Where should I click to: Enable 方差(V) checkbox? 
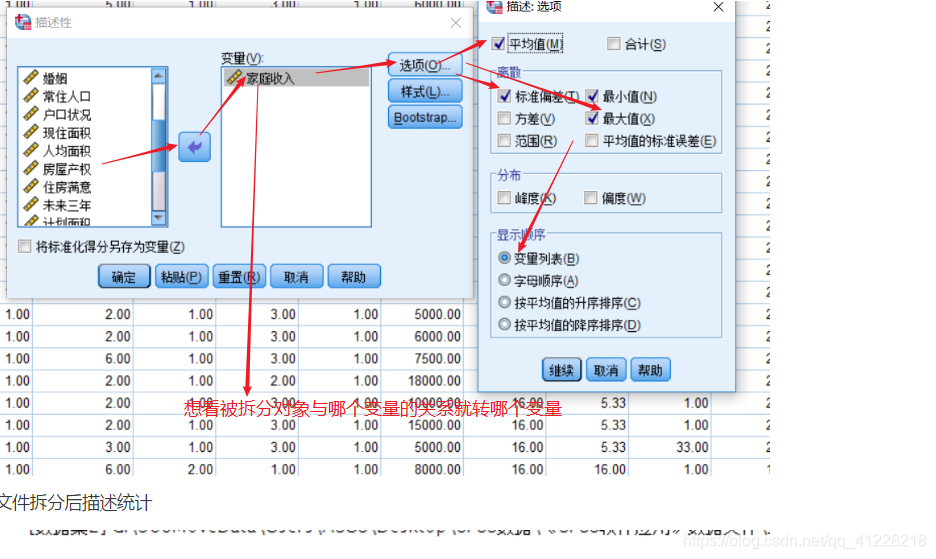tap(504, 118)
